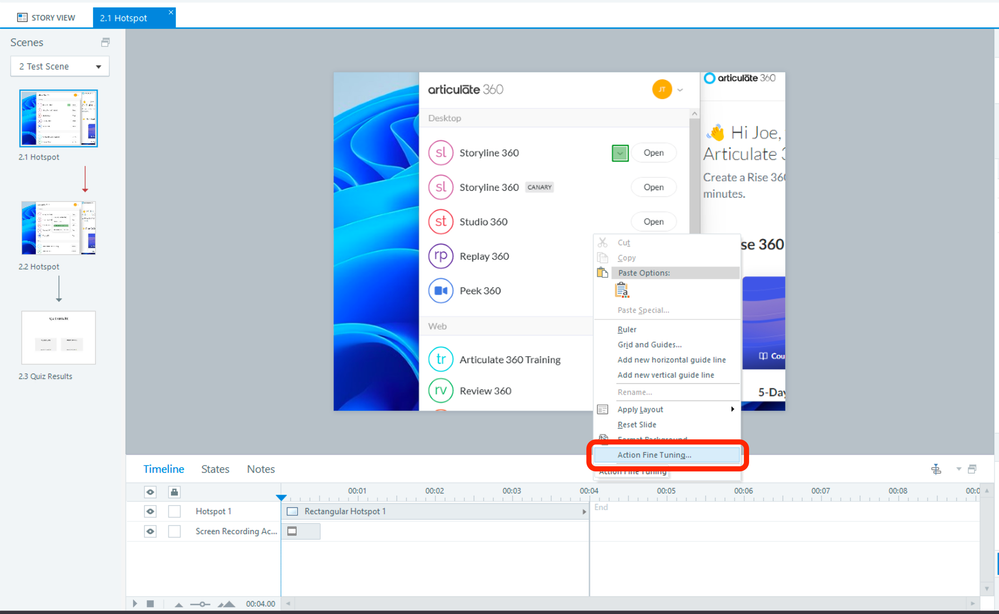999x614 pixels.
Task: Click the timeline zoom slider handle
Action: (202, 604)
